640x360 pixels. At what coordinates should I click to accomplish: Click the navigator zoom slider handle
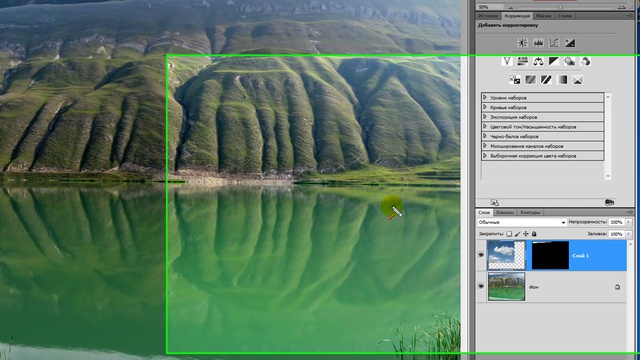pos(560,7)
